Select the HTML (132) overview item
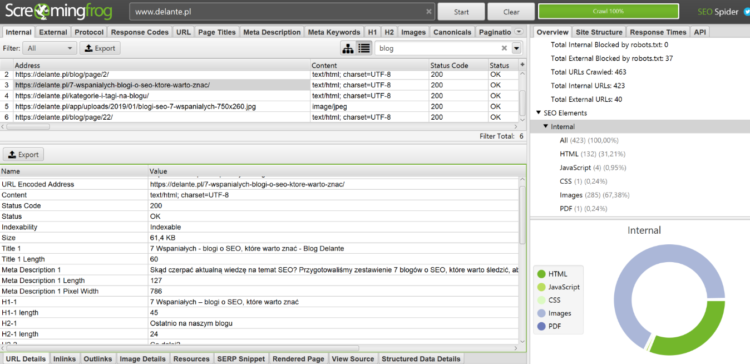The image size is (750, 364). click(592, 154)
